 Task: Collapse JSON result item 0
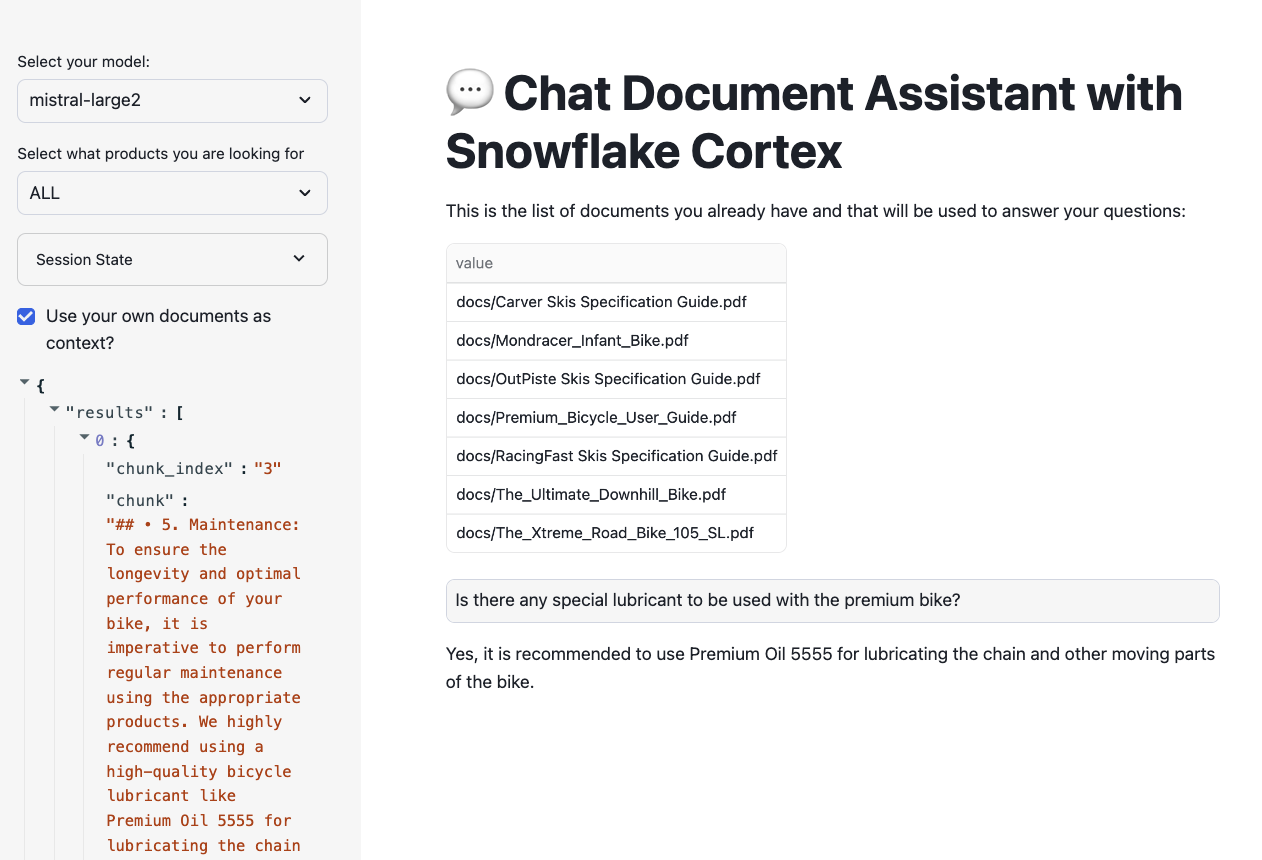[x=85, y=437]
